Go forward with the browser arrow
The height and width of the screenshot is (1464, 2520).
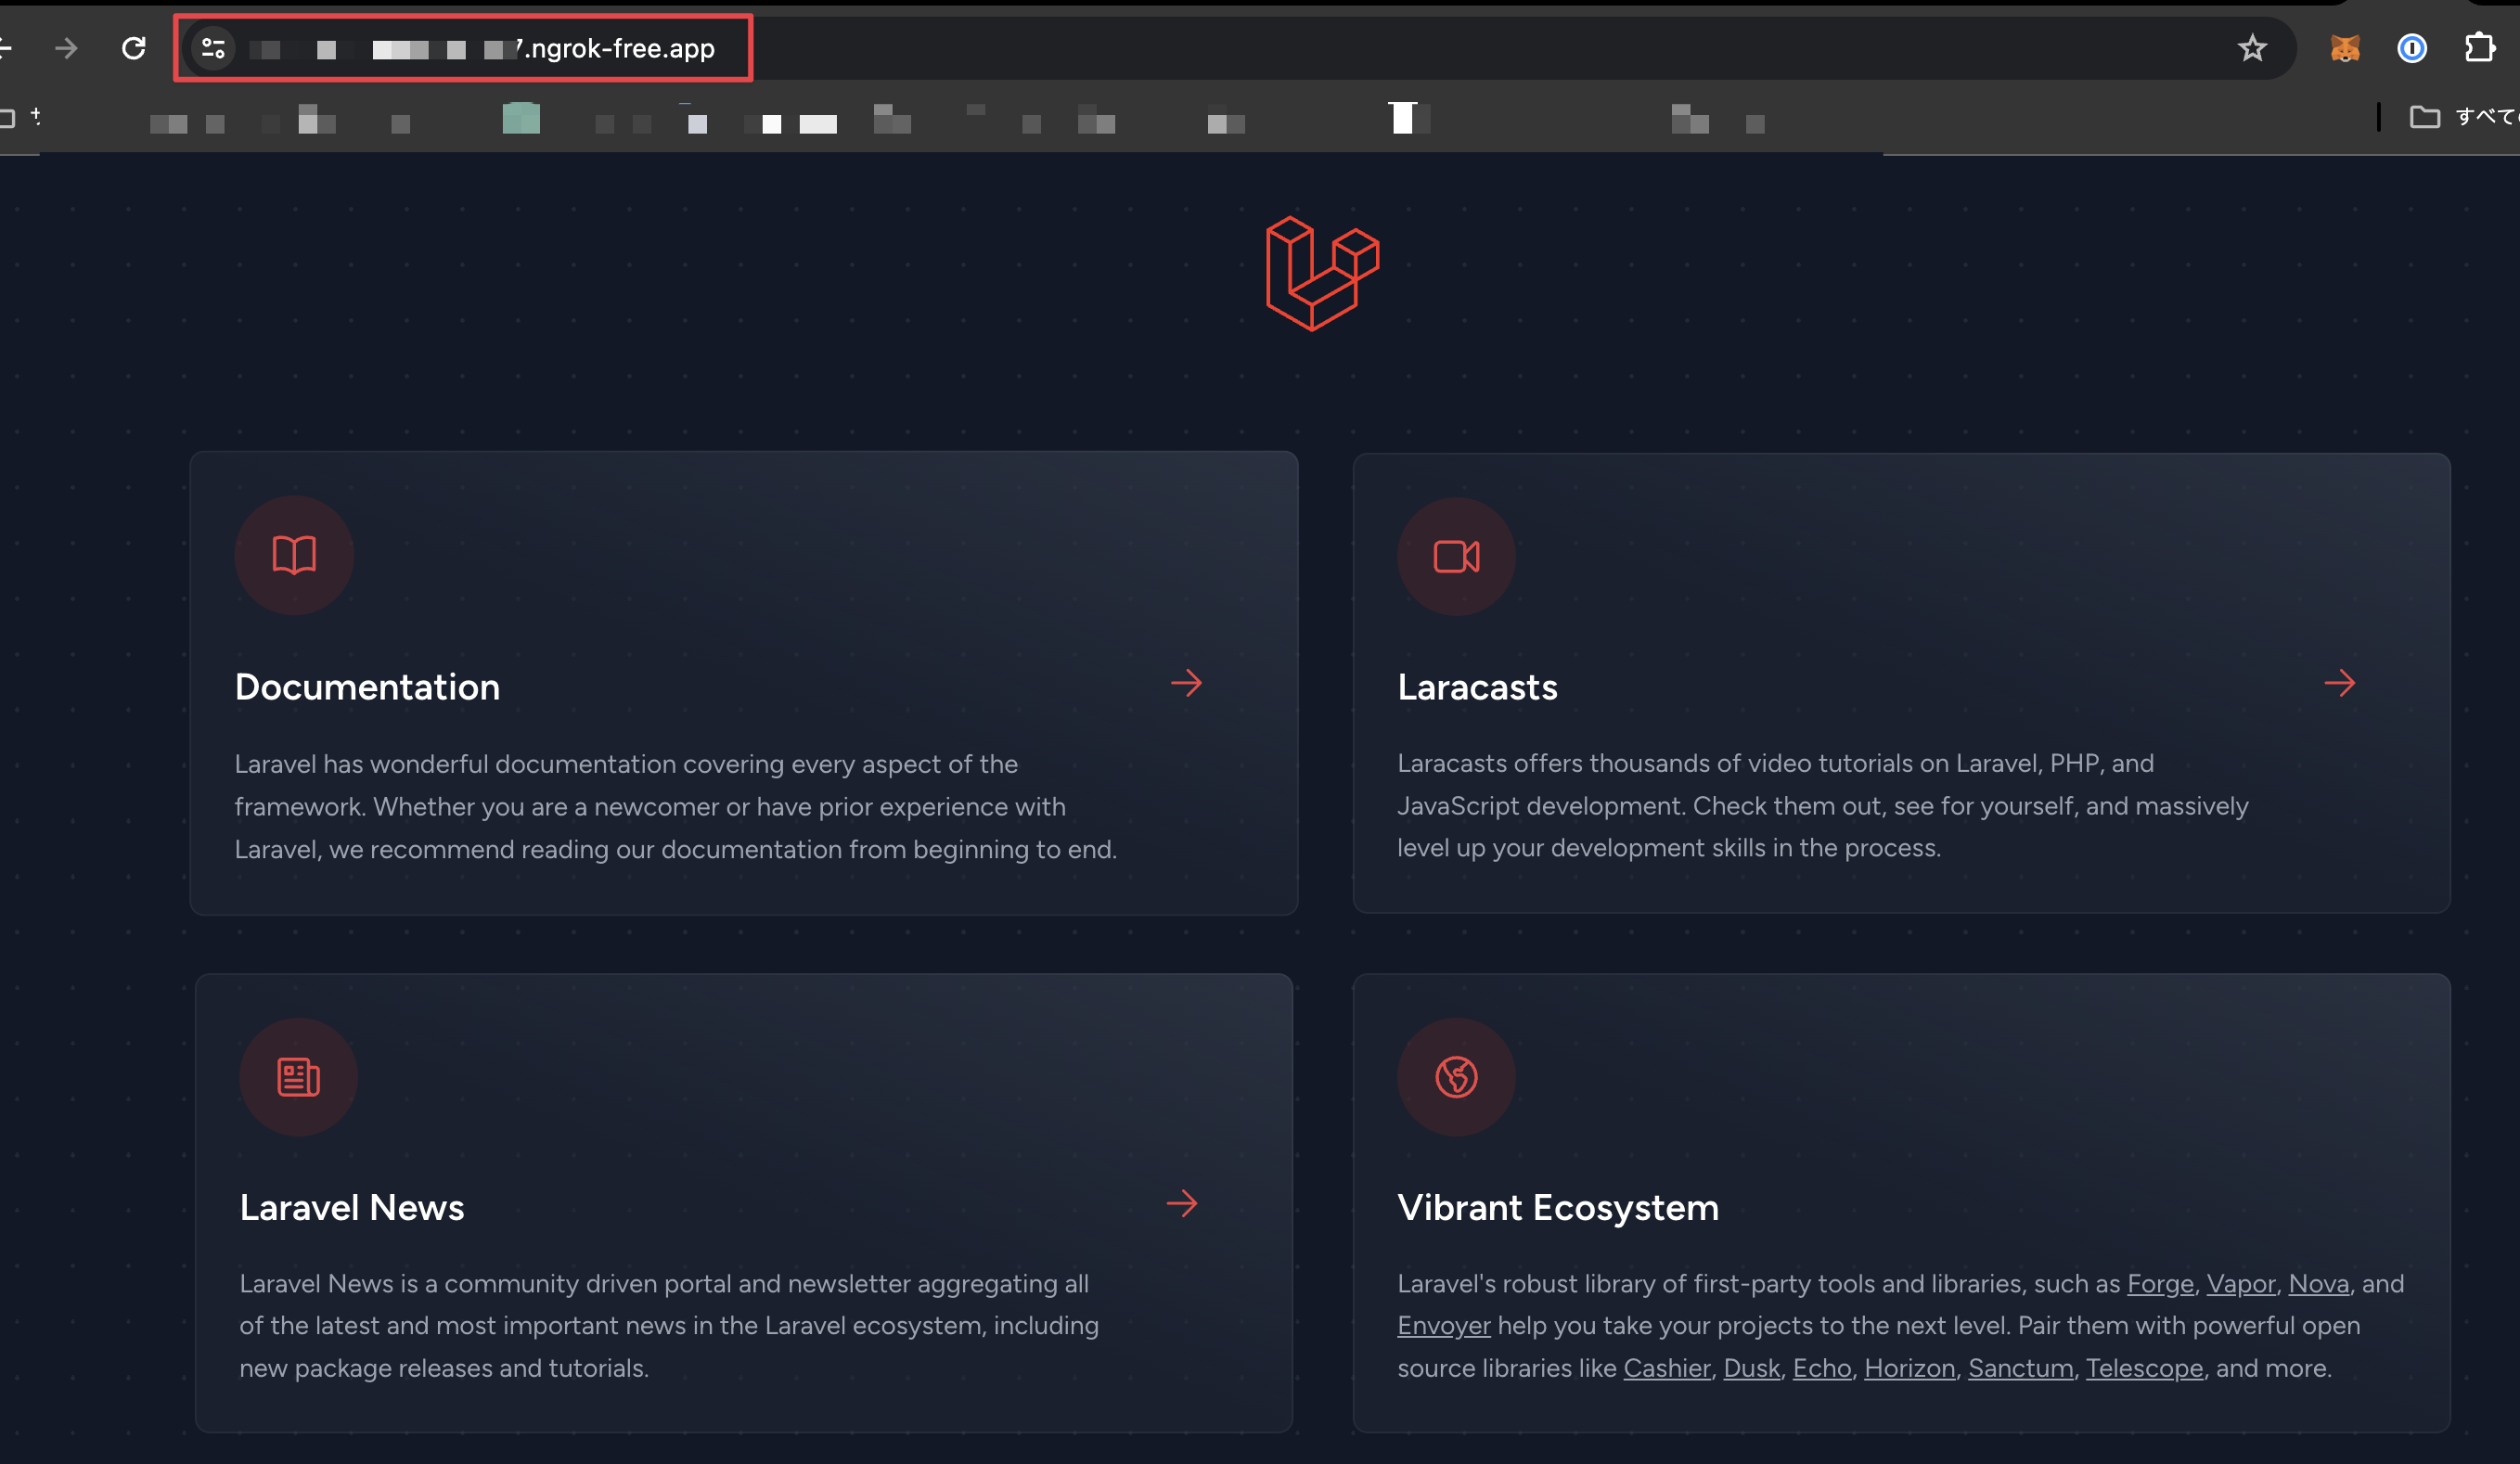tap(66, 48)
